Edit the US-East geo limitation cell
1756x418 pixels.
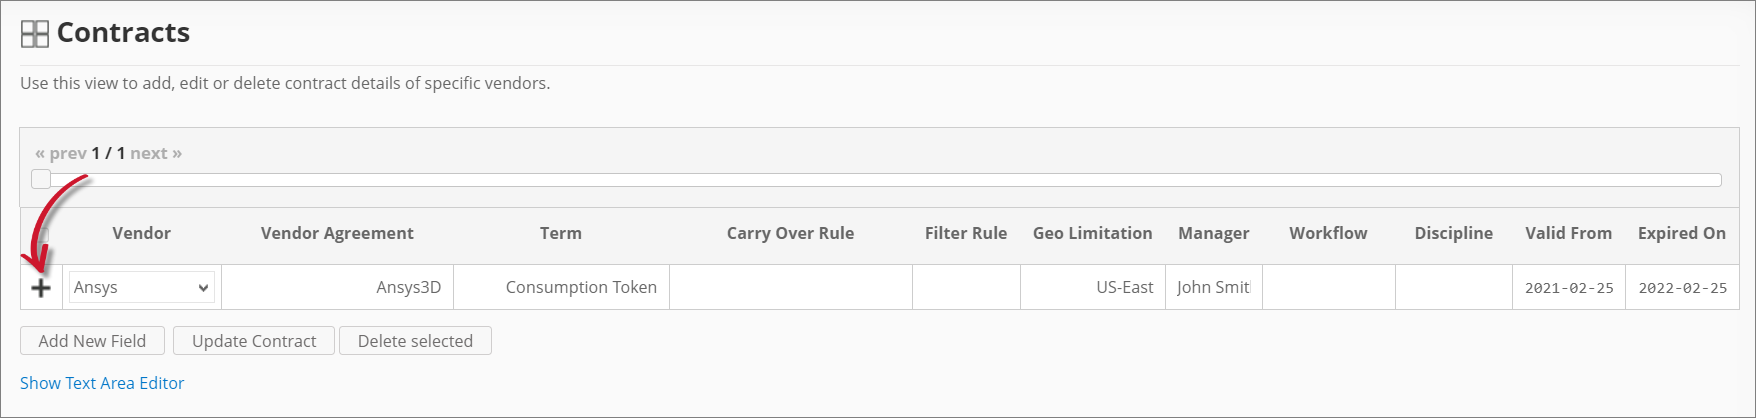coord(1092,287)
